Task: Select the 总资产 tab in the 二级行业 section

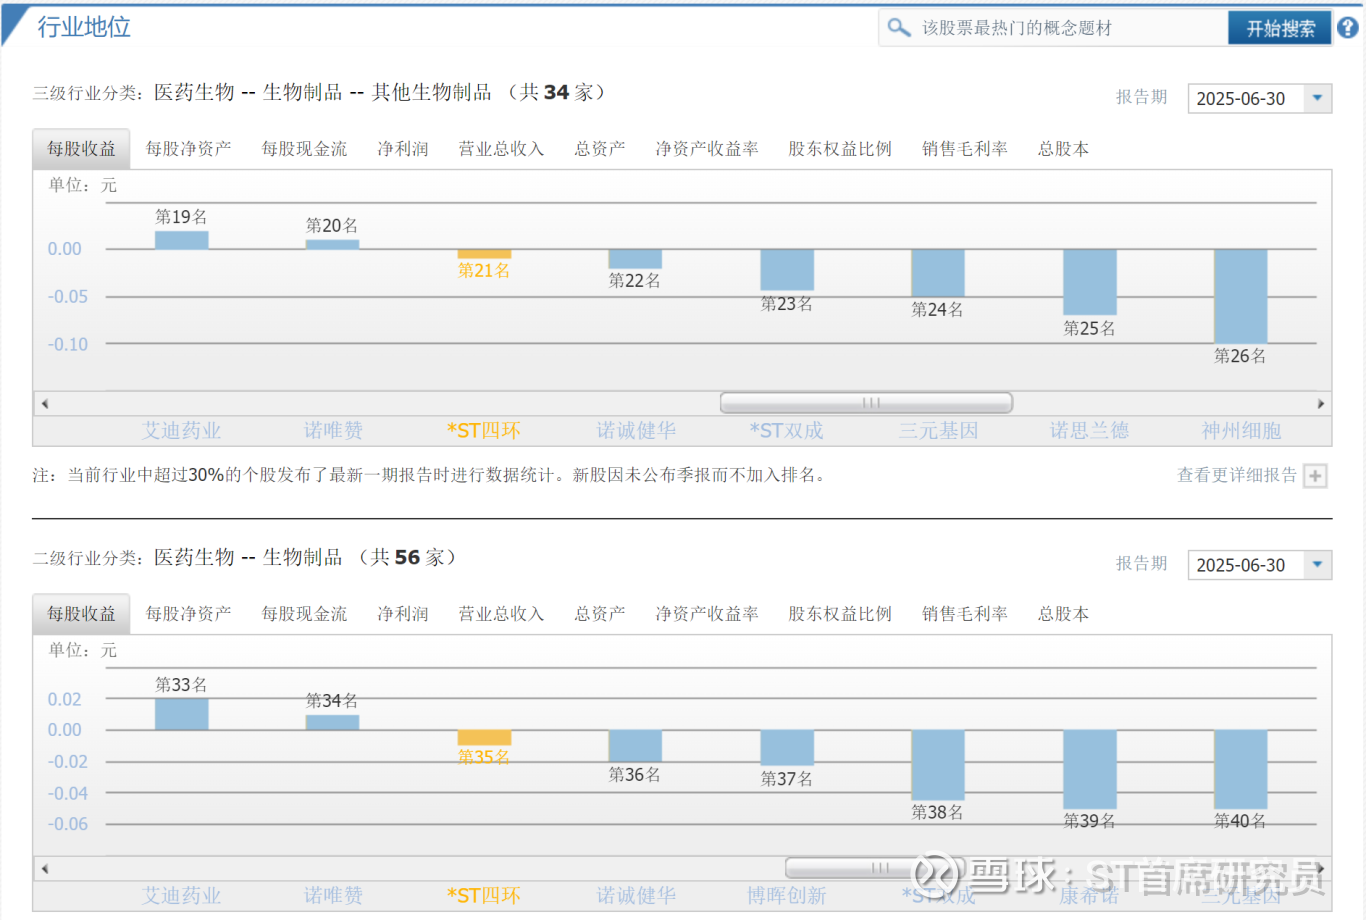Action: pyautogui.click(x=600, y=614)
